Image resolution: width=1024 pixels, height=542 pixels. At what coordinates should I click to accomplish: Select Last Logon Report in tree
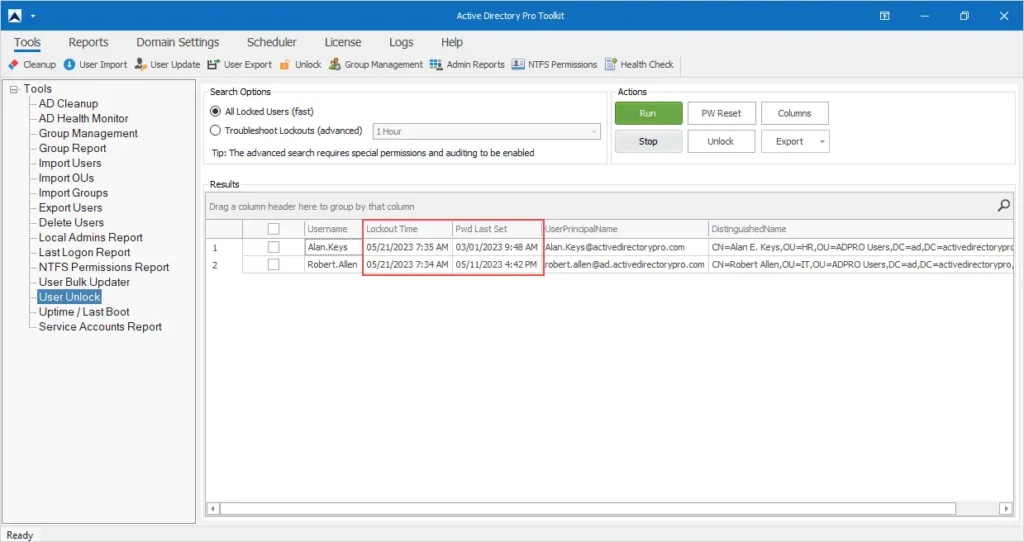click(x=84, y=253)
